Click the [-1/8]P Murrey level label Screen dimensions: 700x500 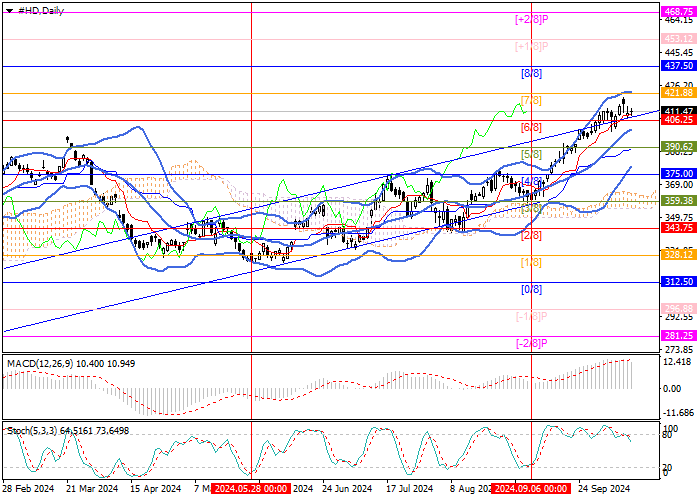click(x=531, y=317)
